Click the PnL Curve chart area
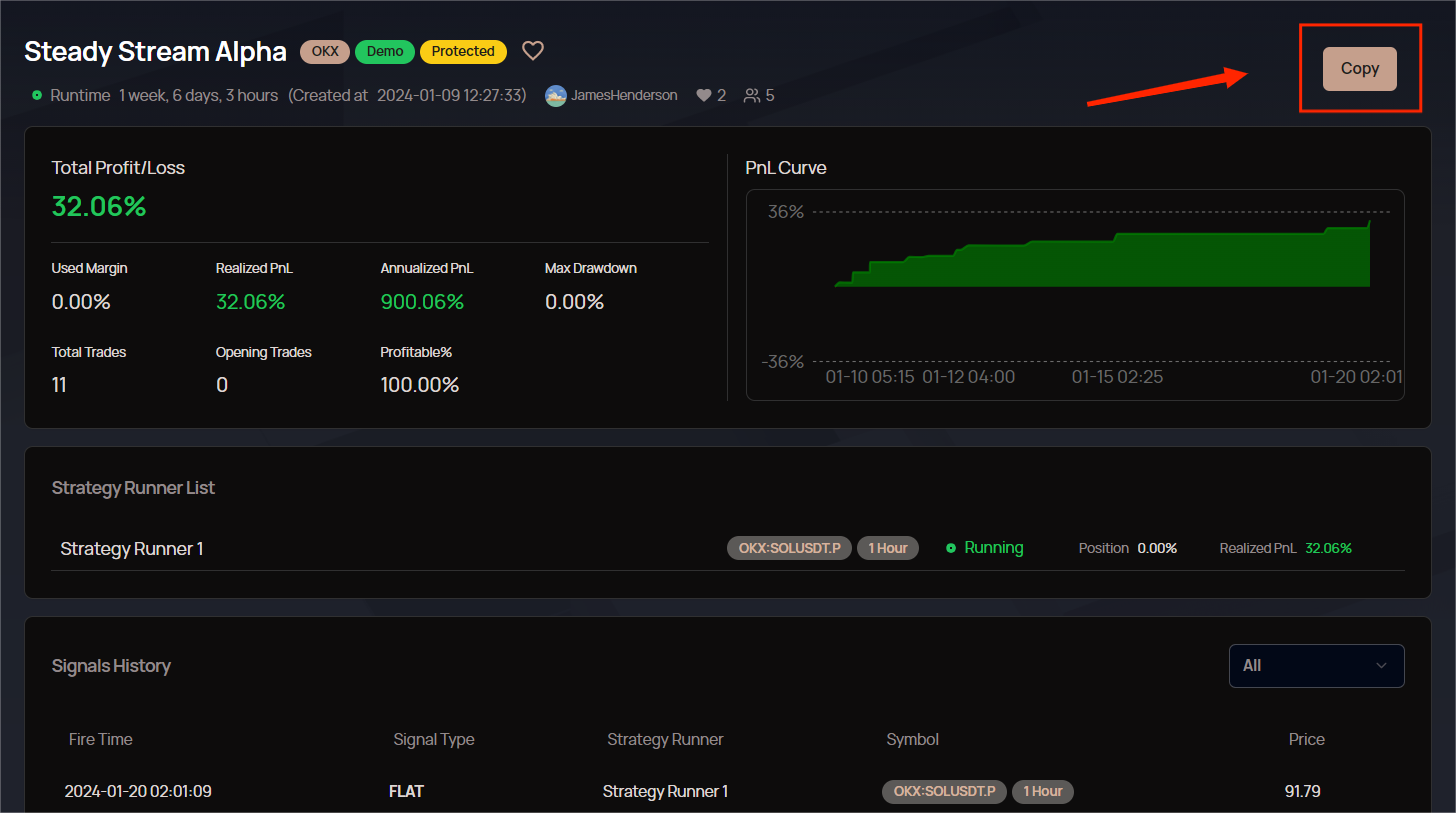 coord(1075,295)
